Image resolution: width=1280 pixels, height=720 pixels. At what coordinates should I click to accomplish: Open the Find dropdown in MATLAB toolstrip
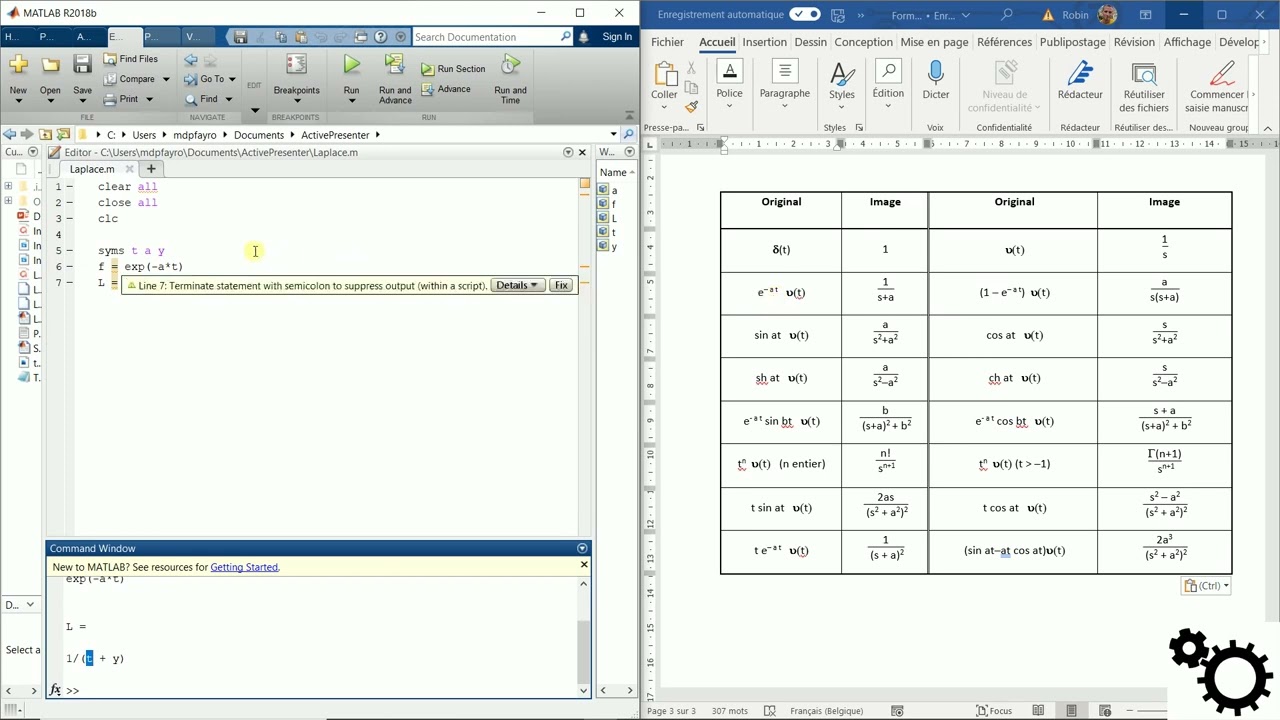pyautogui.click(x=228, y=99)
